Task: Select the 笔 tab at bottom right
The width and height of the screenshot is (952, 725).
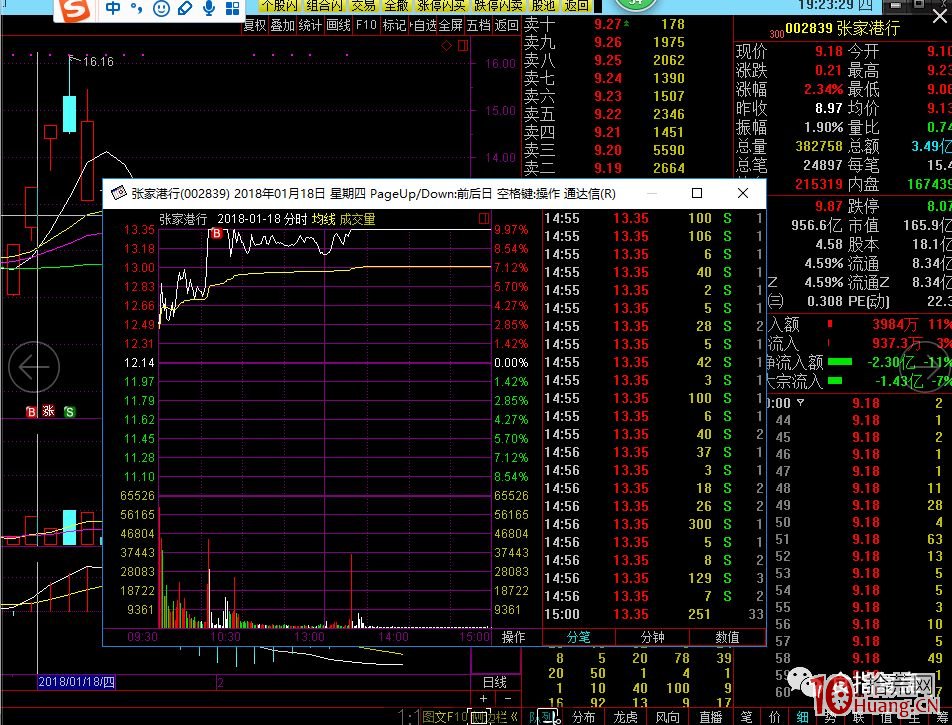Action: tap(746, 717)
